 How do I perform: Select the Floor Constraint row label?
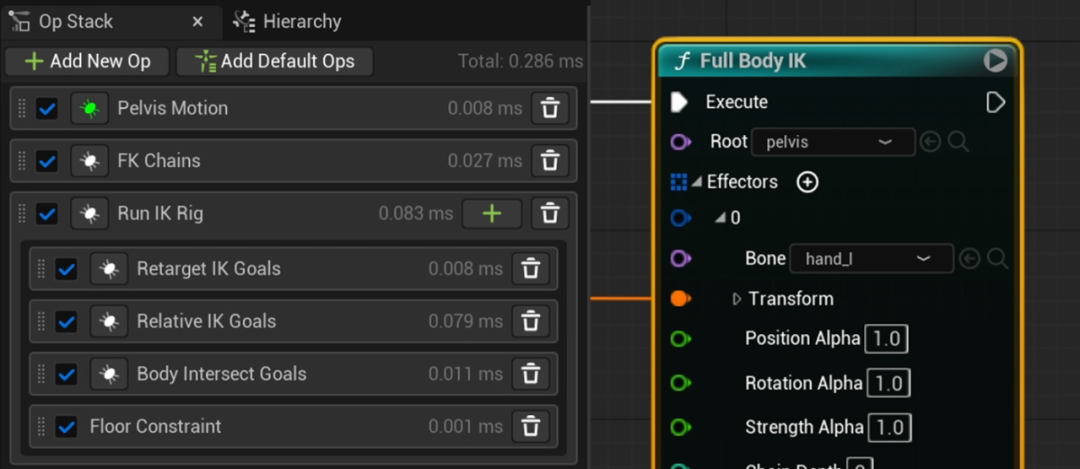(x=155, y=426)
